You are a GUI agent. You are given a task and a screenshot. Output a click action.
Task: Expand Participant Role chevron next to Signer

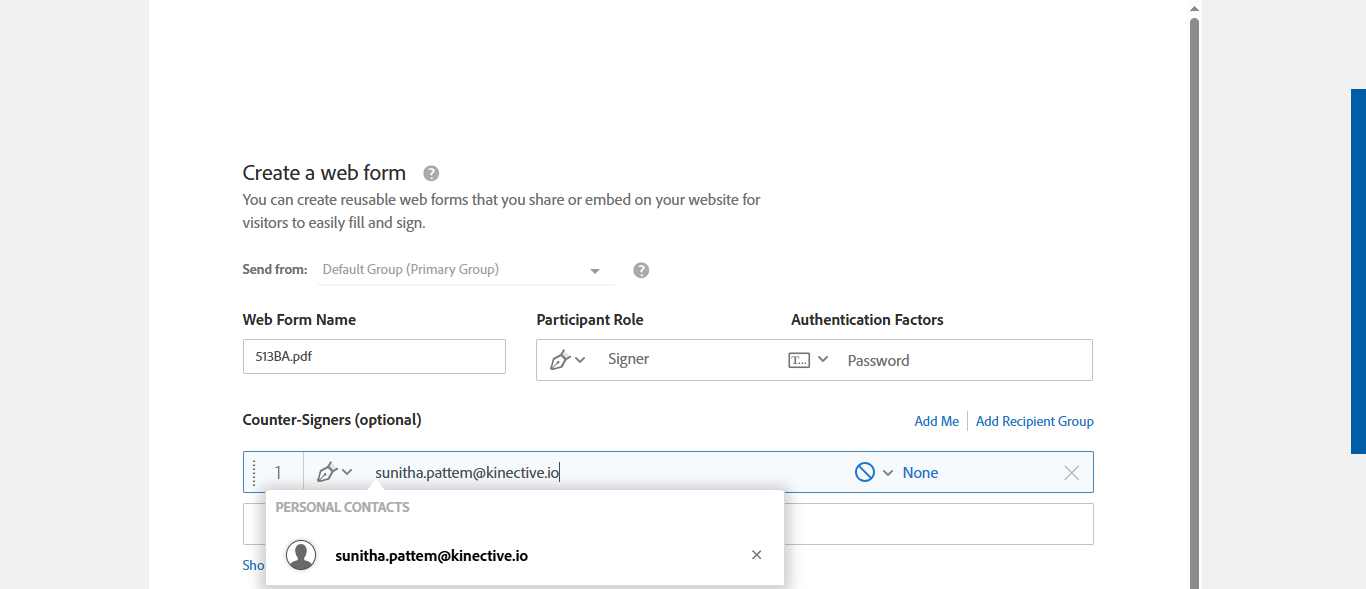[x=580, y=360]
